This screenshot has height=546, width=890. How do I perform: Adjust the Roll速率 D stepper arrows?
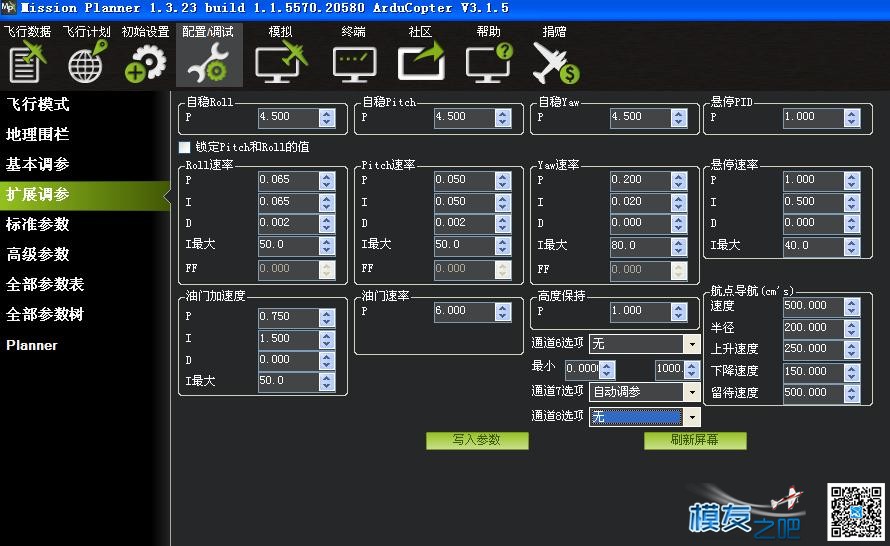(326, 224)
